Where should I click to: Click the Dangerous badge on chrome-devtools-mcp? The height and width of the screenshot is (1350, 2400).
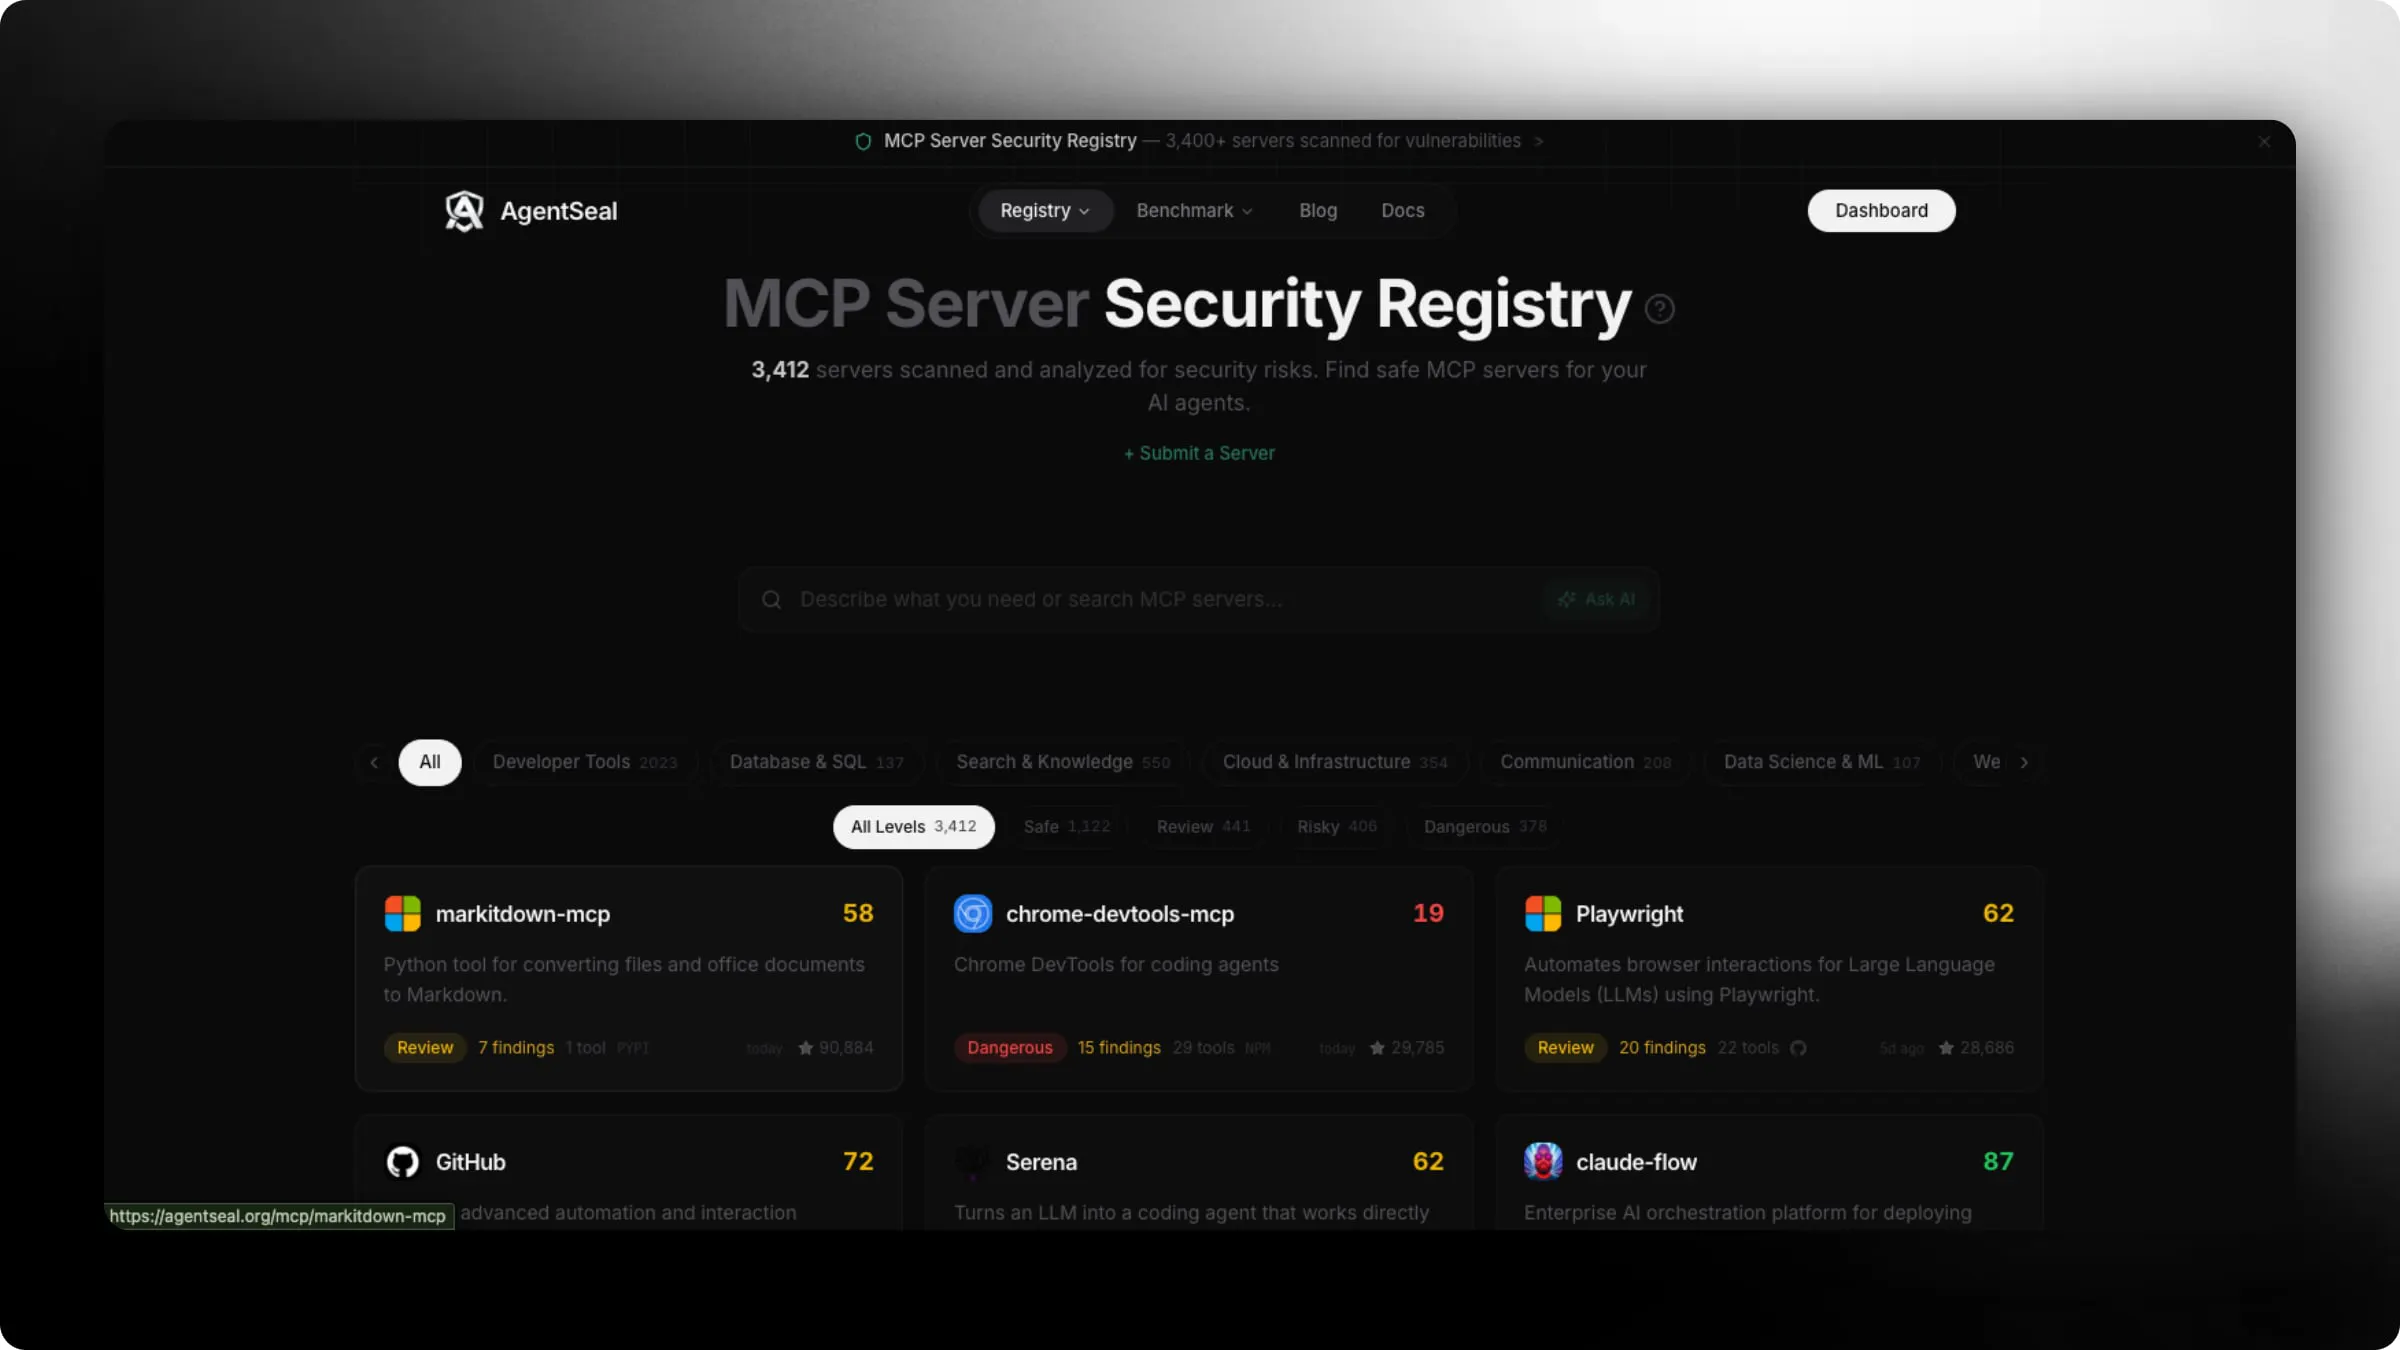point(1010,1048)
